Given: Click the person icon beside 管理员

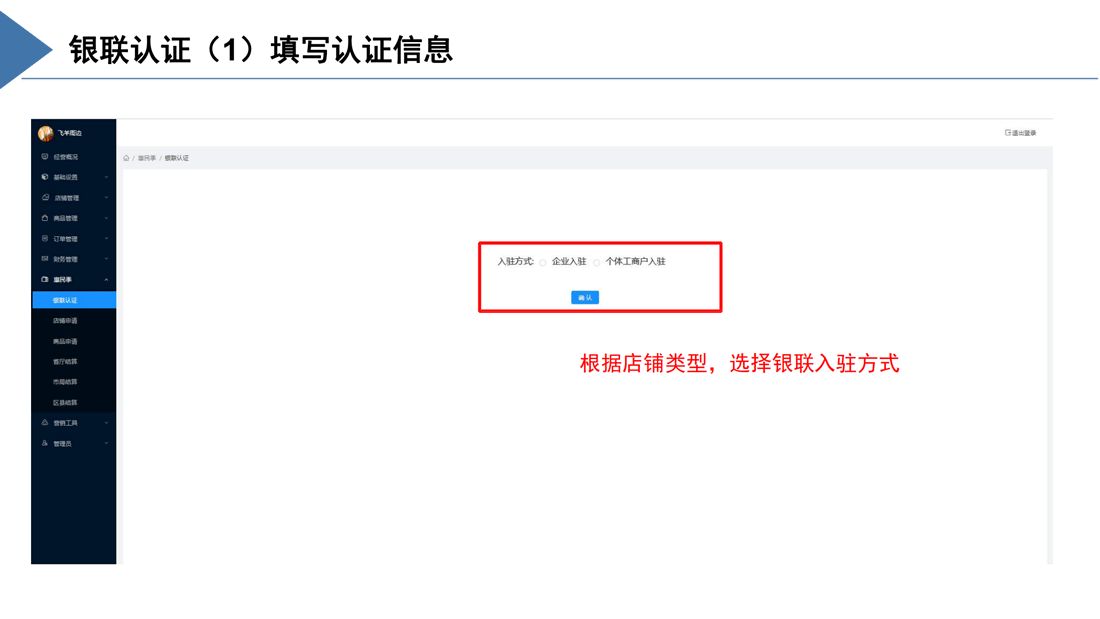Looking at the screenshot, I should click(x=45, y=443).
